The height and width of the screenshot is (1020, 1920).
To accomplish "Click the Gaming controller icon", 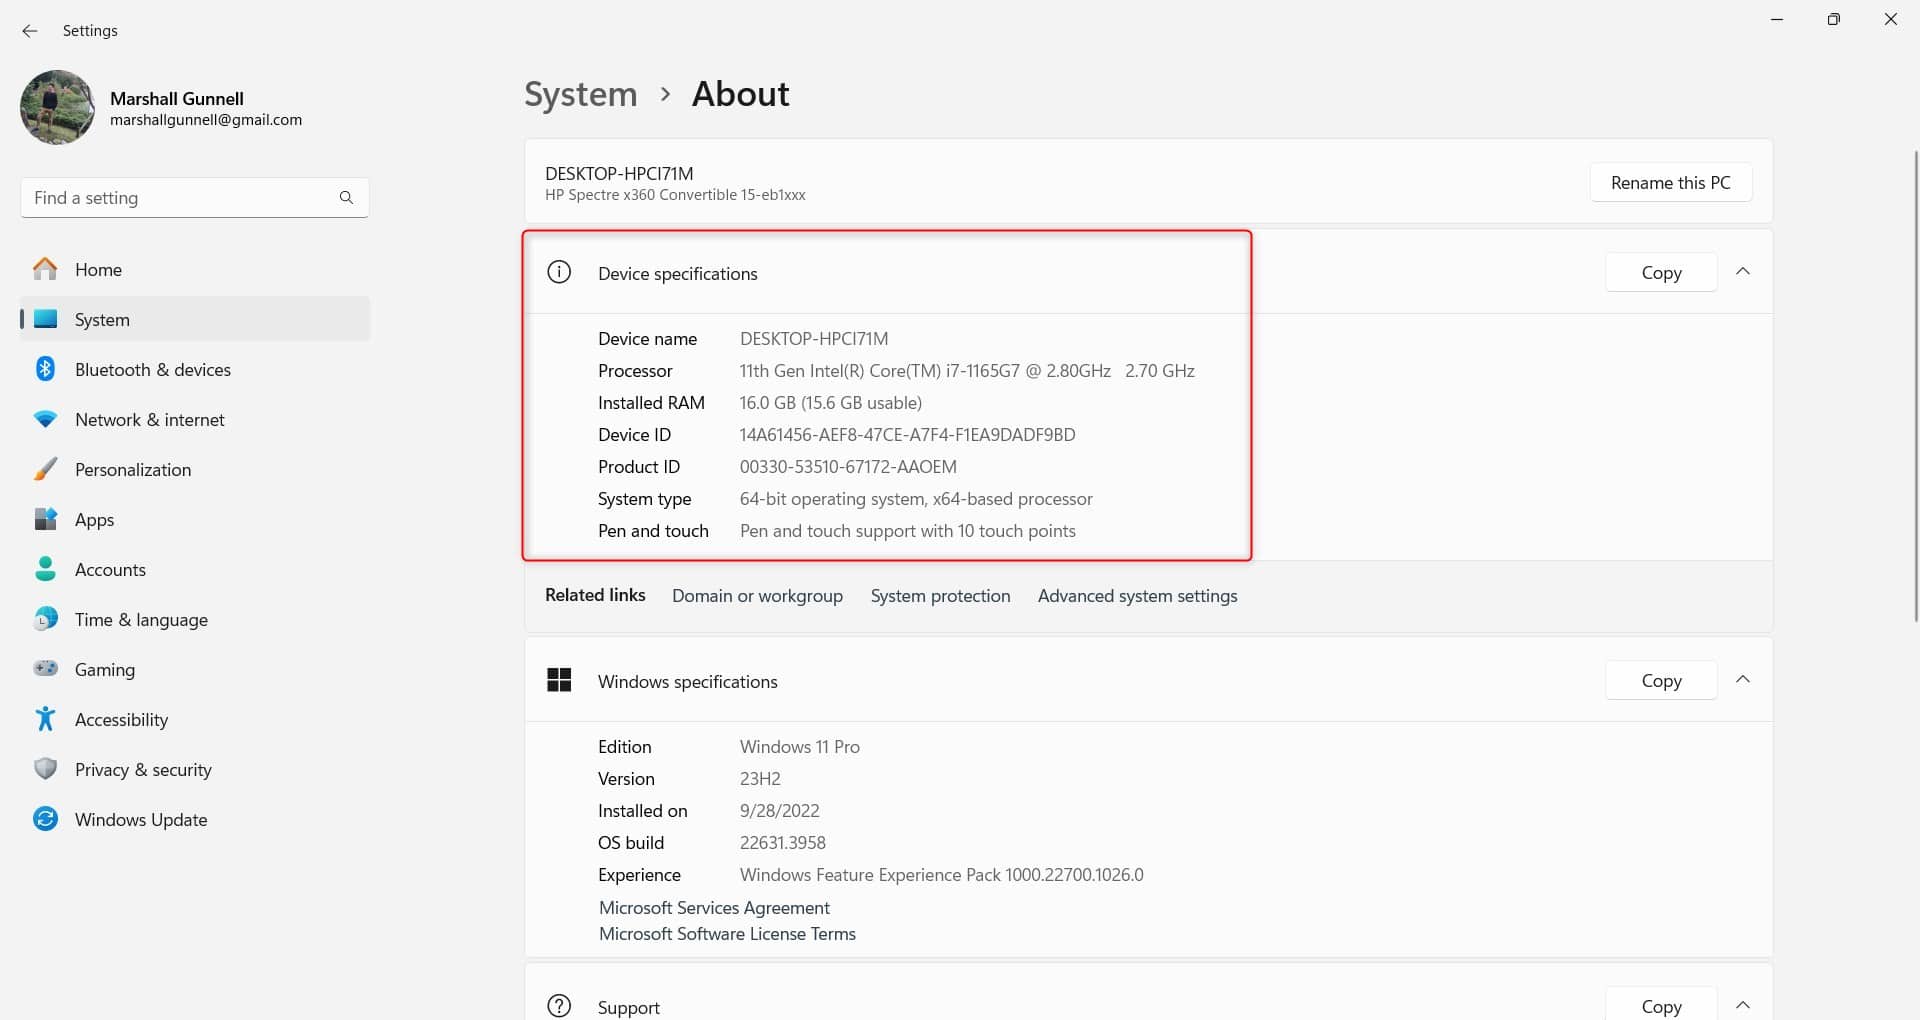I will click(x=45, y=668).
